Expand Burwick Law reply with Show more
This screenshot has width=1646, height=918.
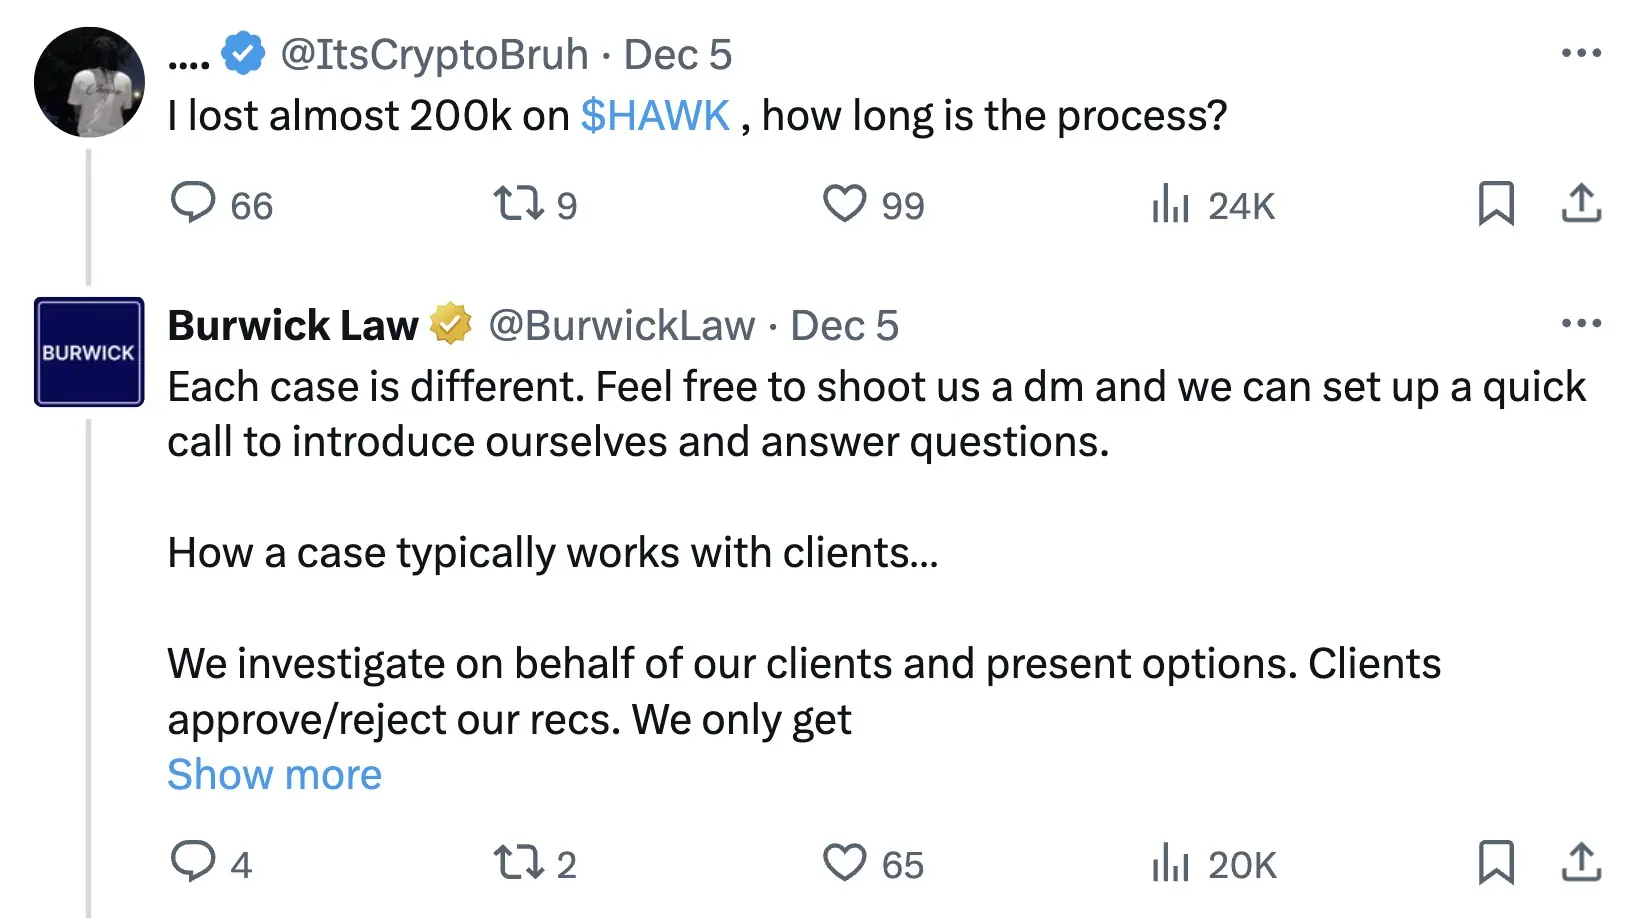[274, 775]
